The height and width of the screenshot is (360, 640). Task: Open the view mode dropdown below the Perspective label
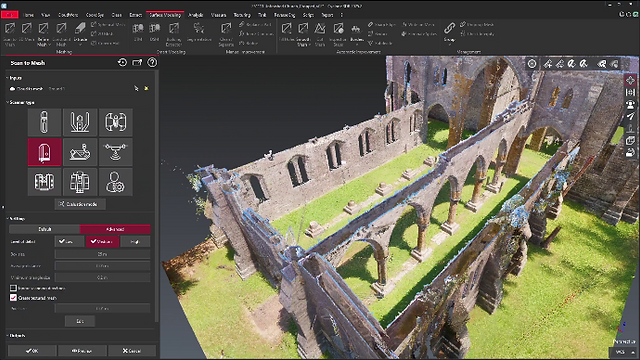624,352
